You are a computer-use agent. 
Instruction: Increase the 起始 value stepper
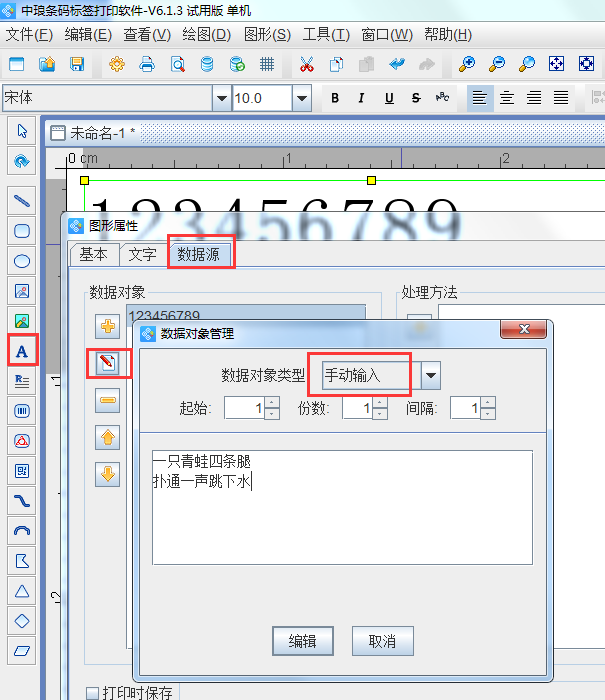[271, 402]
